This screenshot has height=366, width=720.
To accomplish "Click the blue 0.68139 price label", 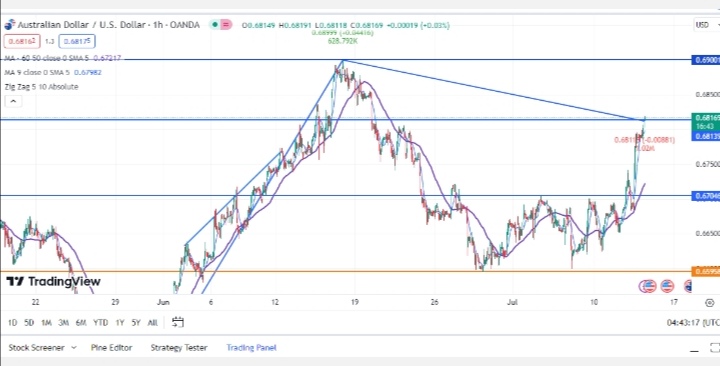I will pyautogui.click(x=706, y=136).
